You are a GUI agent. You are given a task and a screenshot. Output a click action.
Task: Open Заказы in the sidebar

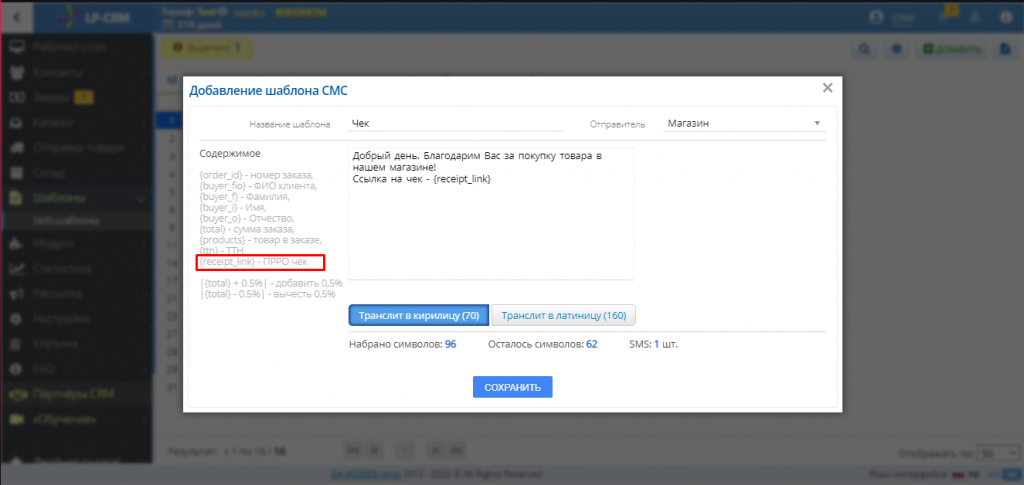49,97
